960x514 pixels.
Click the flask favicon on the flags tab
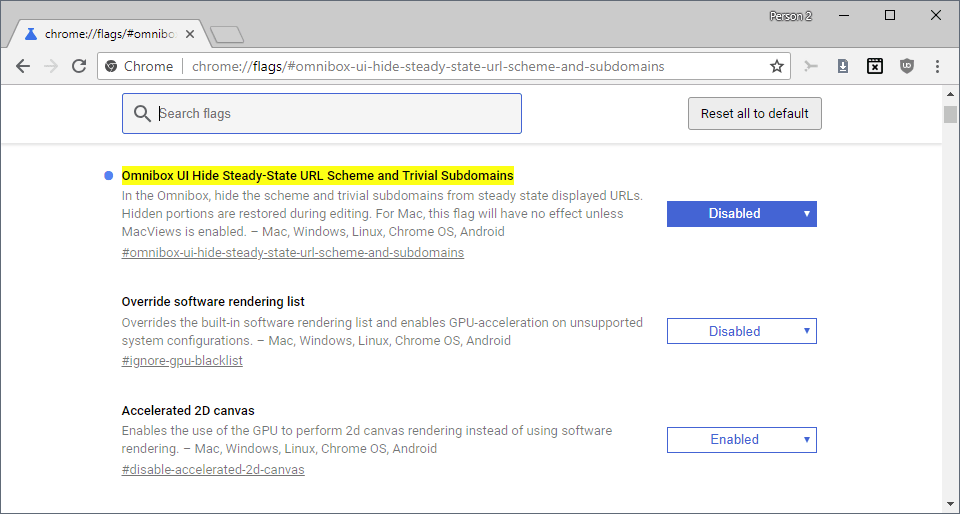(x=31, y=34)
